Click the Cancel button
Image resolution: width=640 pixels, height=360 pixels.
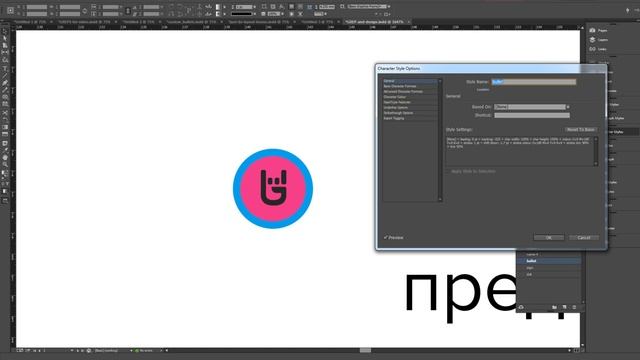click(584, 238)
